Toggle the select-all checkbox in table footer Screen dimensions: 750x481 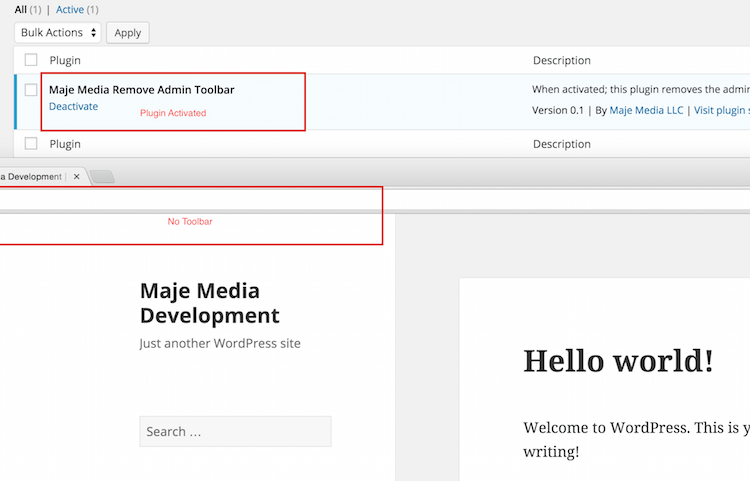(31, 144)
